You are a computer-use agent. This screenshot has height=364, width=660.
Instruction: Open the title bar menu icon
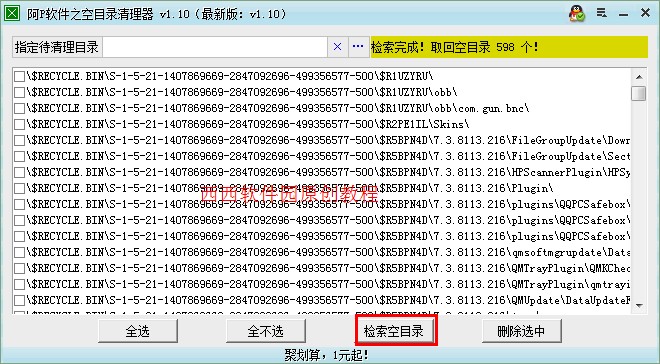(601, 13)
